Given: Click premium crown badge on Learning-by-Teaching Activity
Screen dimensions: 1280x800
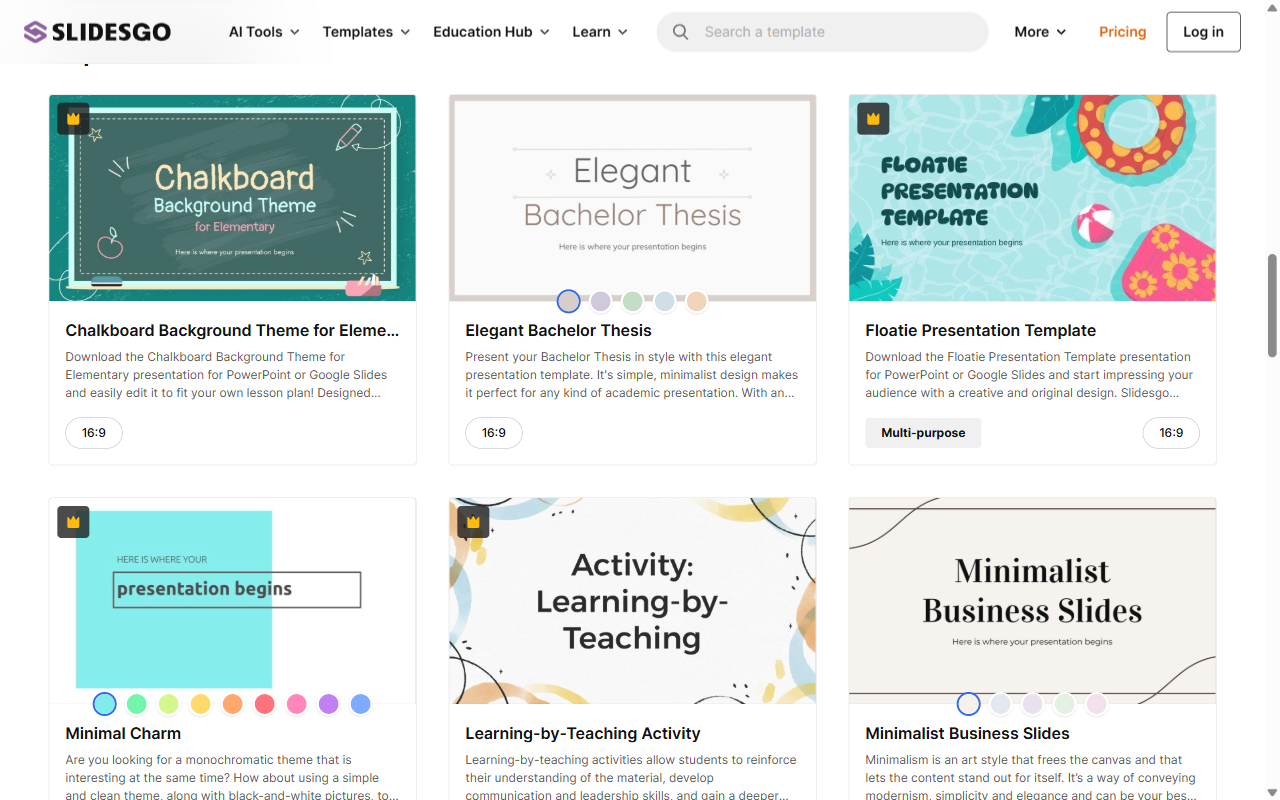Looking at the screenshot, I should tap(473, 522).
